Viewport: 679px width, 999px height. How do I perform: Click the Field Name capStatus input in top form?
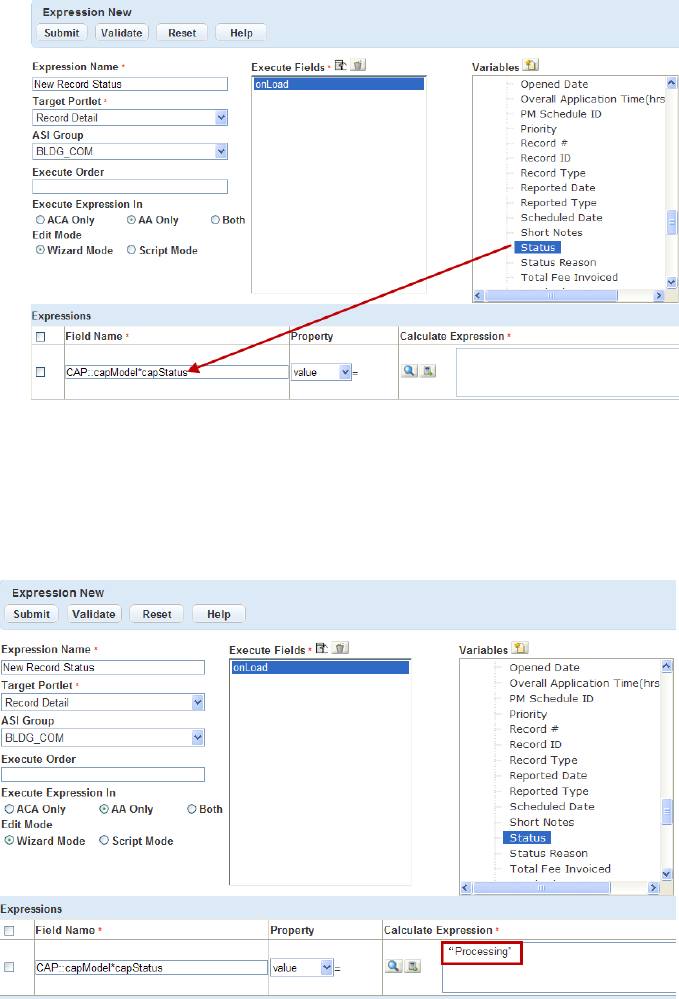[x=176, y=372]
